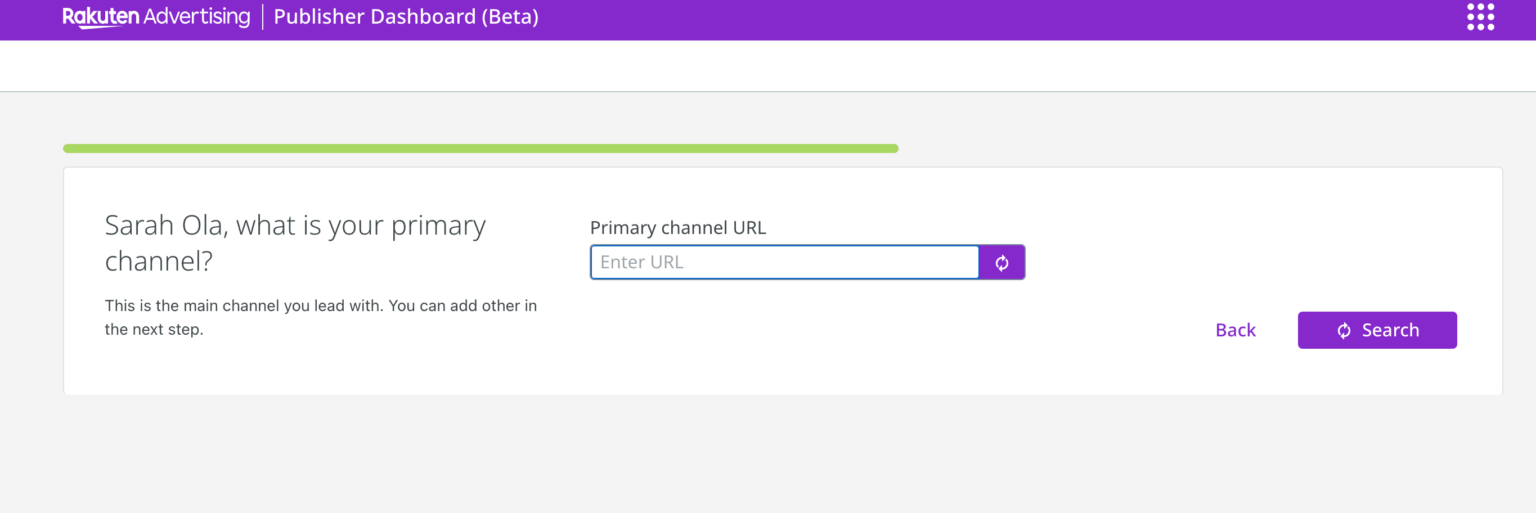The image size is (1536, 513).
Task: Open the apps grid menu icon
Action: click(1480, 17)
